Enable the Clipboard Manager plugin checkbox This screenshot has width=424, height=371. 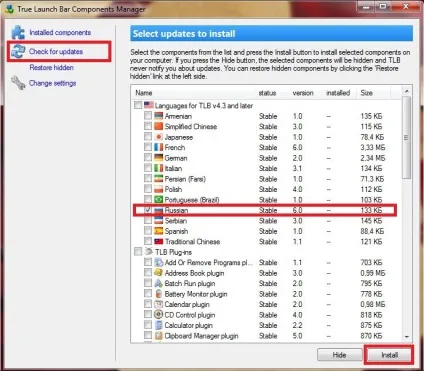pos(148,335)
